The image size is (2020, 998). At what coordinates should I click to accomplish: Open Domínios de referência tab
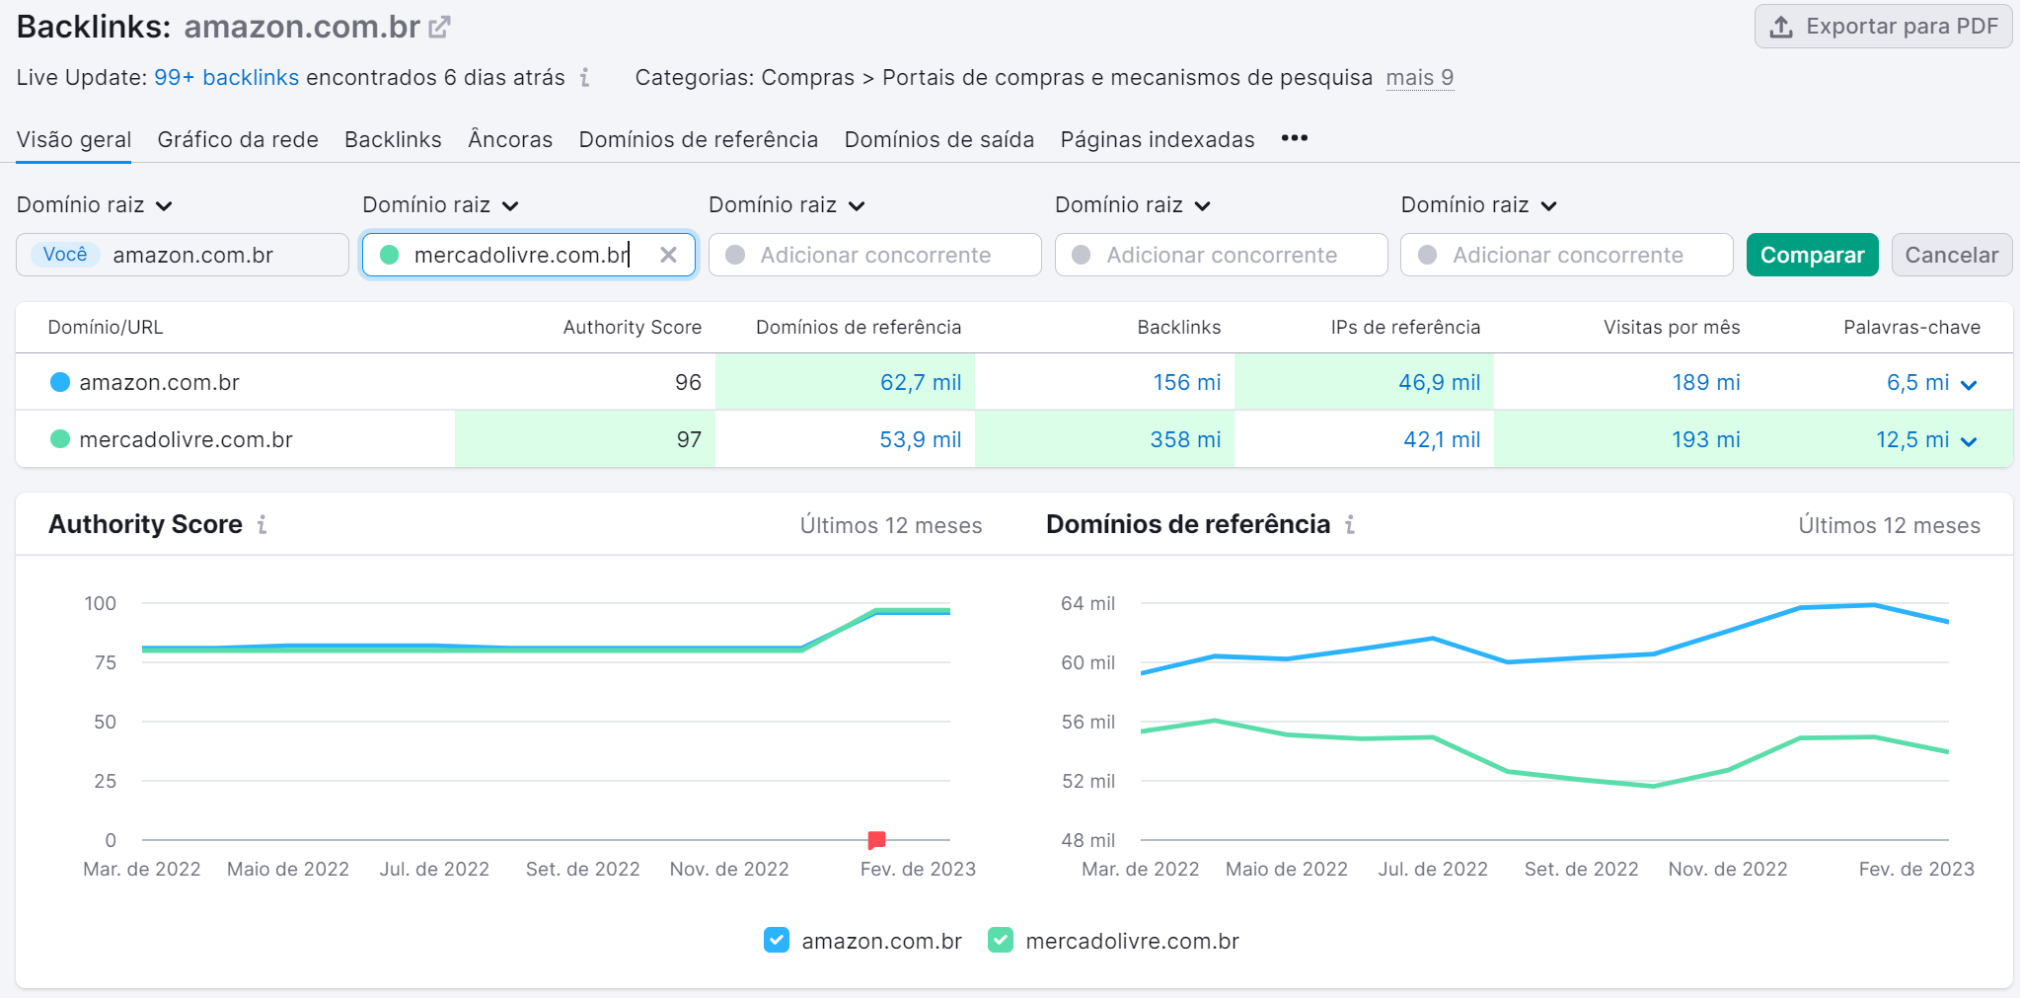point(698,140)
